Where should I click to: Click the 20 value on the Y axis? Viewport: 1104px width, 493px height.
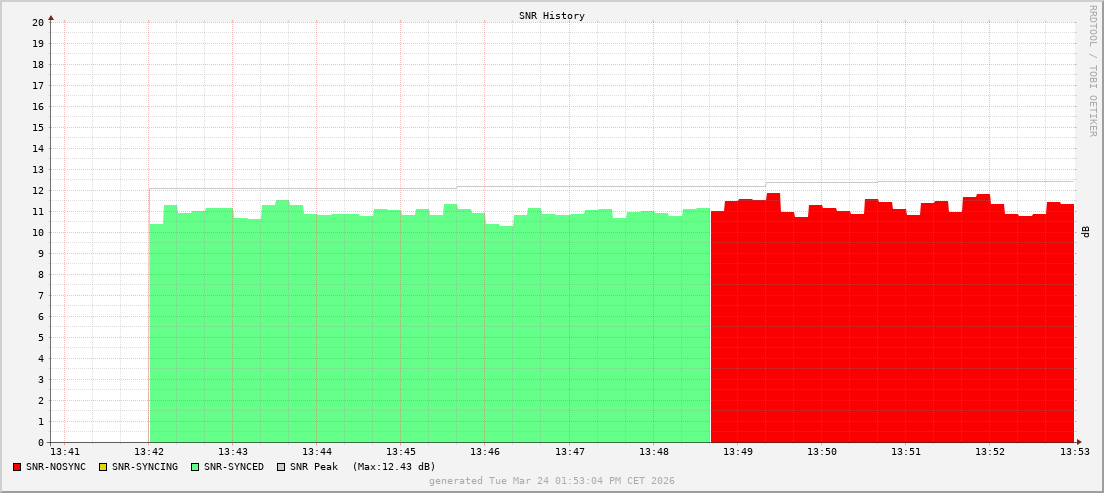(x=37, y=22)
